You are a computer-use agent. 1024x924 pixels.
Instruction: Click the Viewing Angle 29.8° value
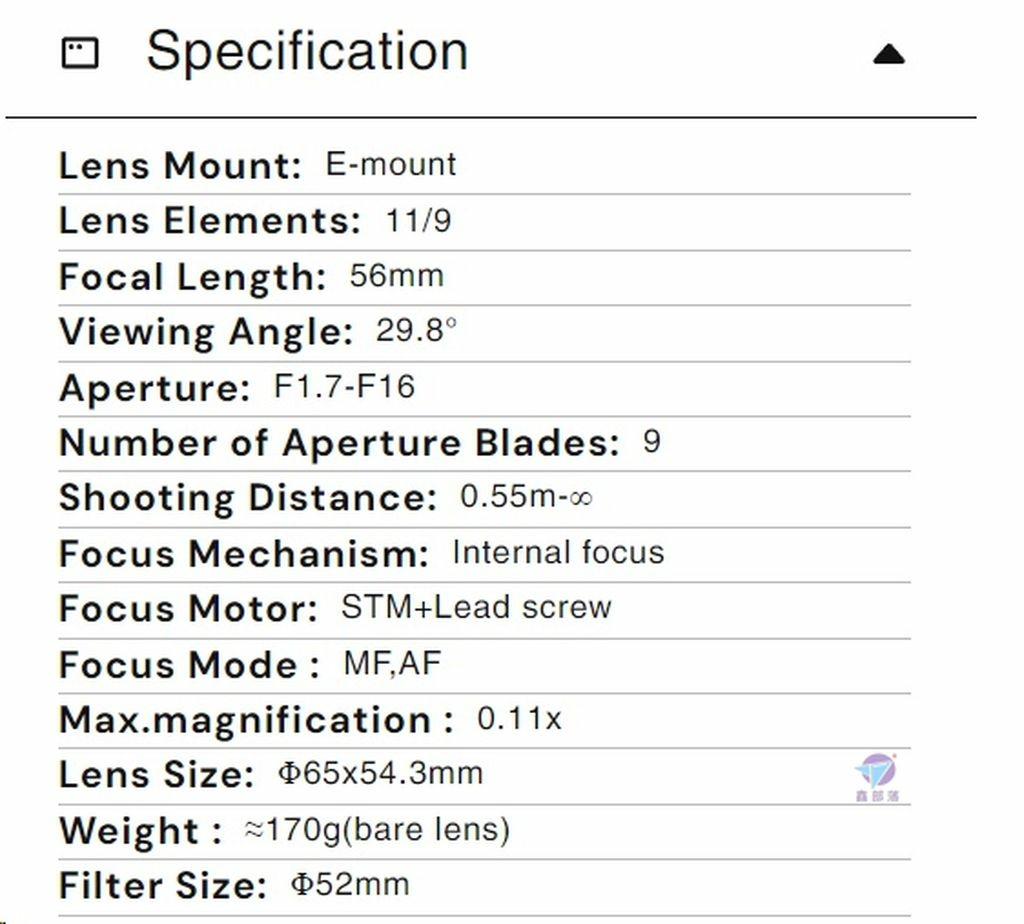tap(416, 330)
